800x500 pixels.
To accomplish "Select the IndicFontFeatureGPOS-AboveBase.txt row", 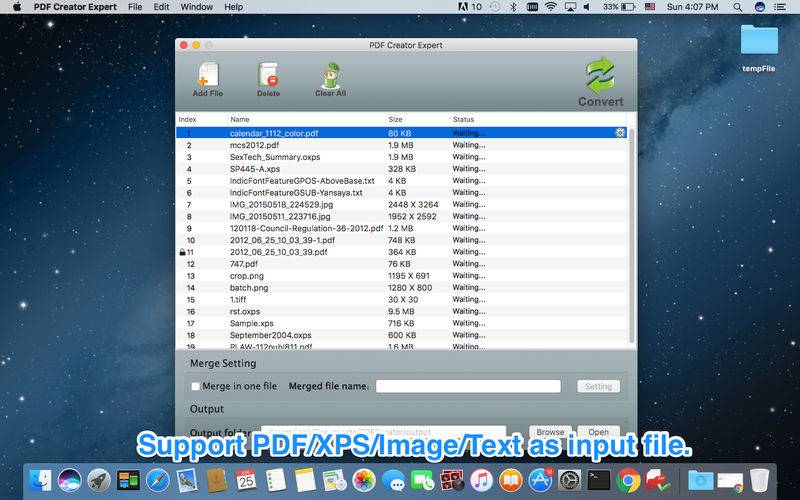I will [402, 181].
